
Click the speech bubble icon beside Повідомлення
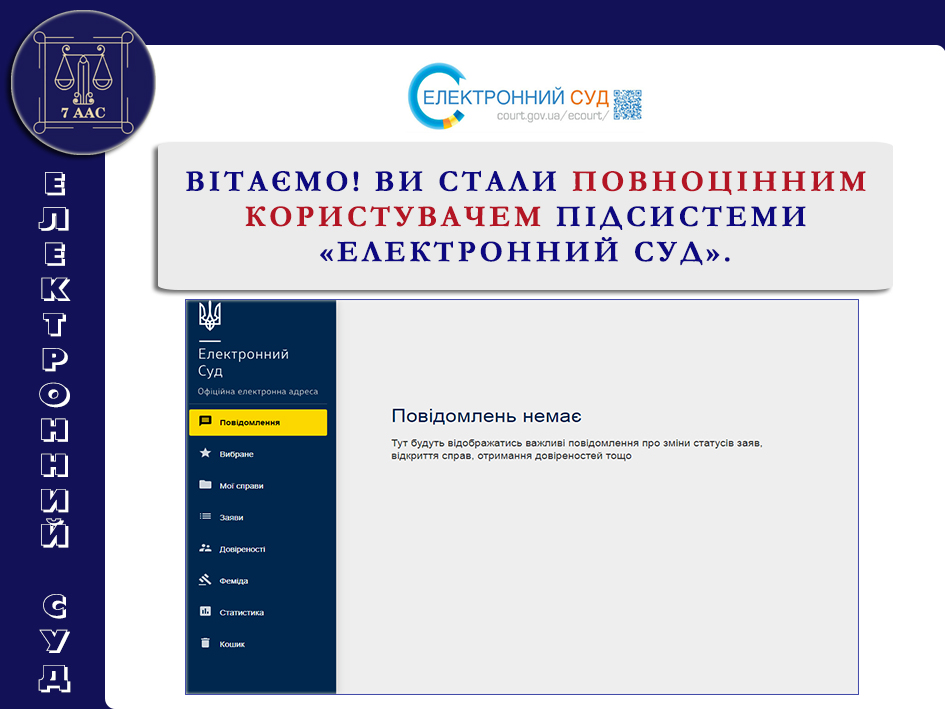205,422
